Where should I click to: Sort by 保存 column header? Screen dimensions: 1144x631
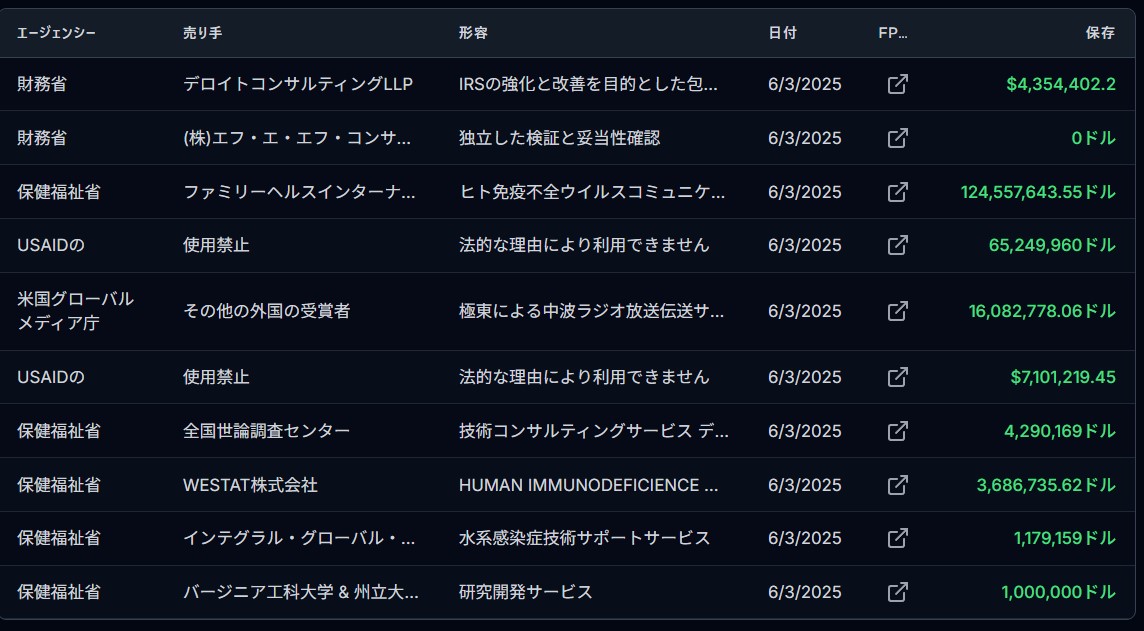click(1100, 33)
